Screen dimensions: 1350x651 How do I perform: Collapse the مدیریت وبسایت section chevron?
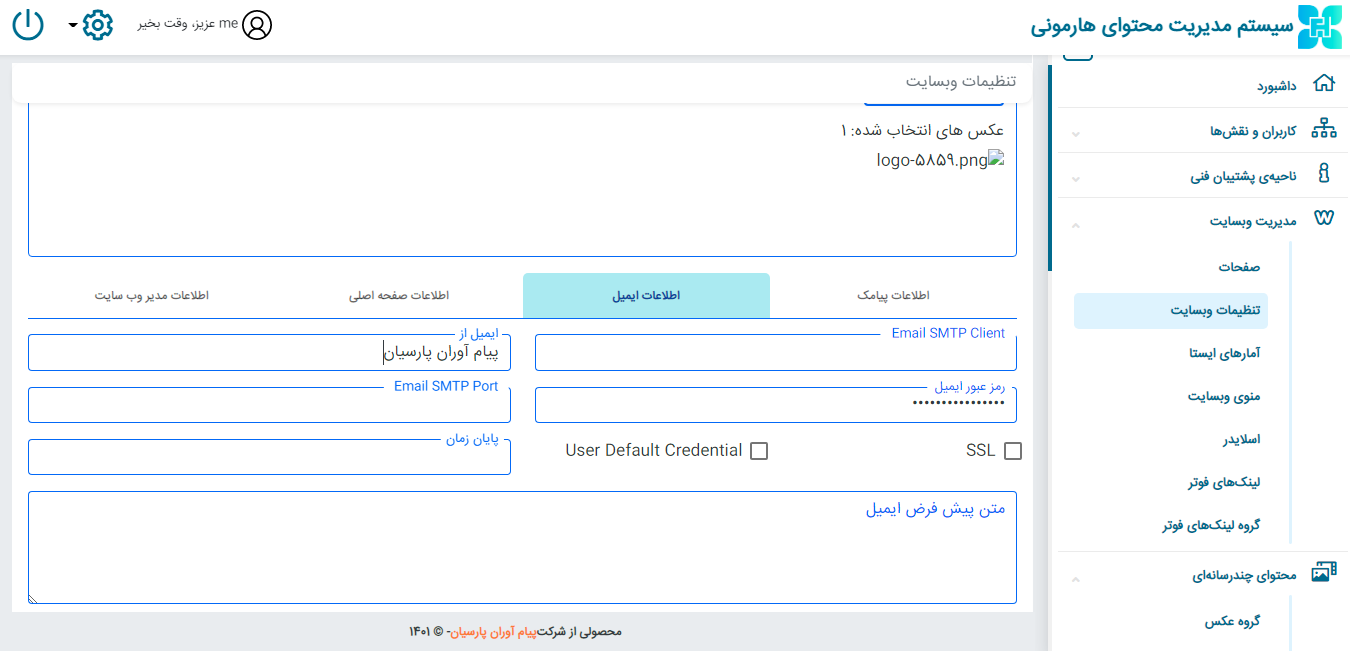click(1075, 224)
